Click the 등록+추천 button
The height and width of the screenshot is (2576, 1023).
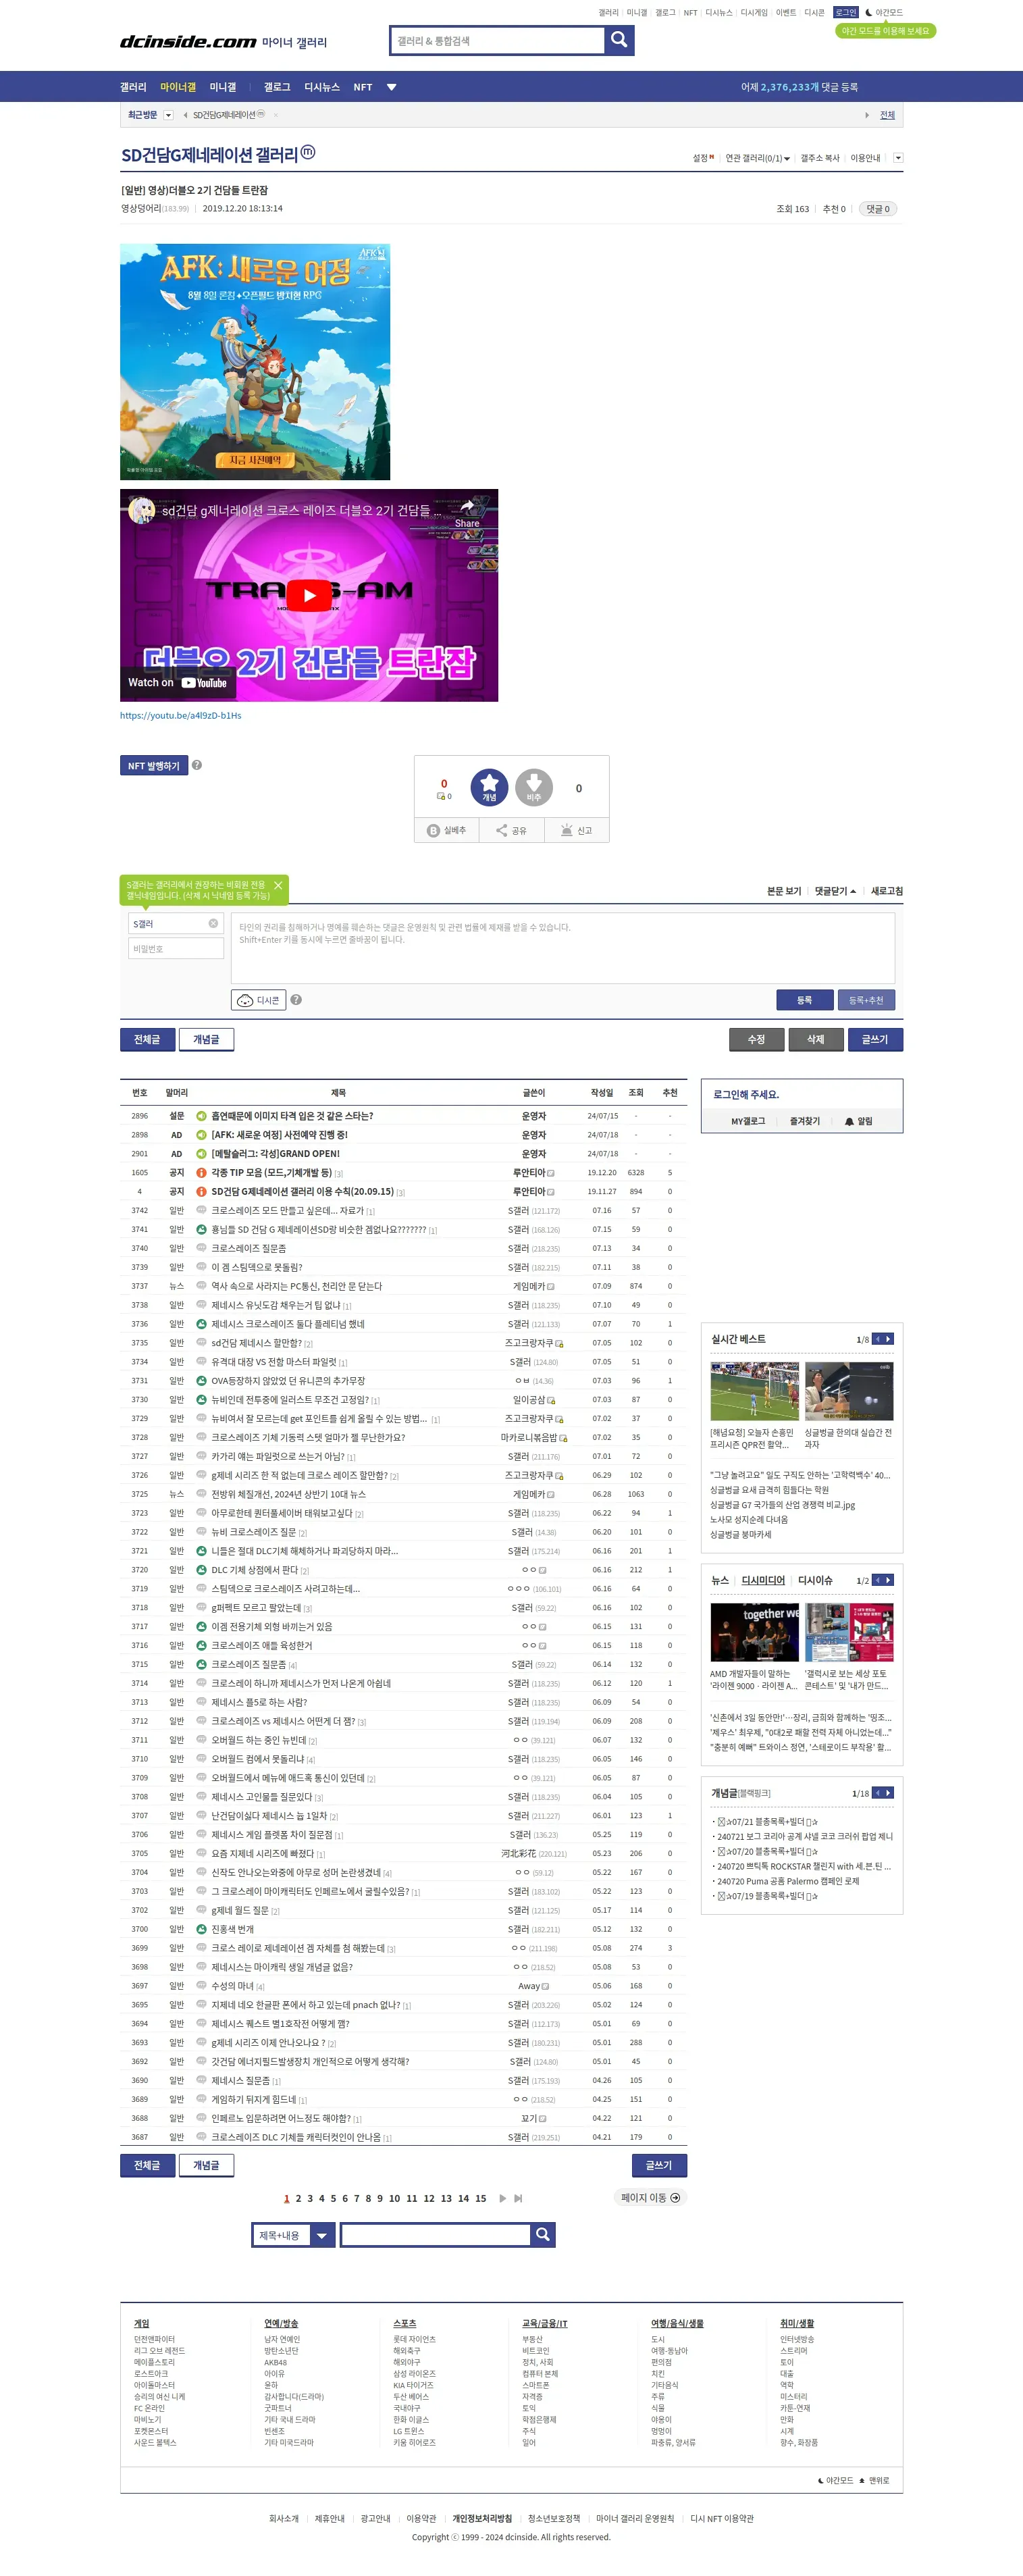866,1000
